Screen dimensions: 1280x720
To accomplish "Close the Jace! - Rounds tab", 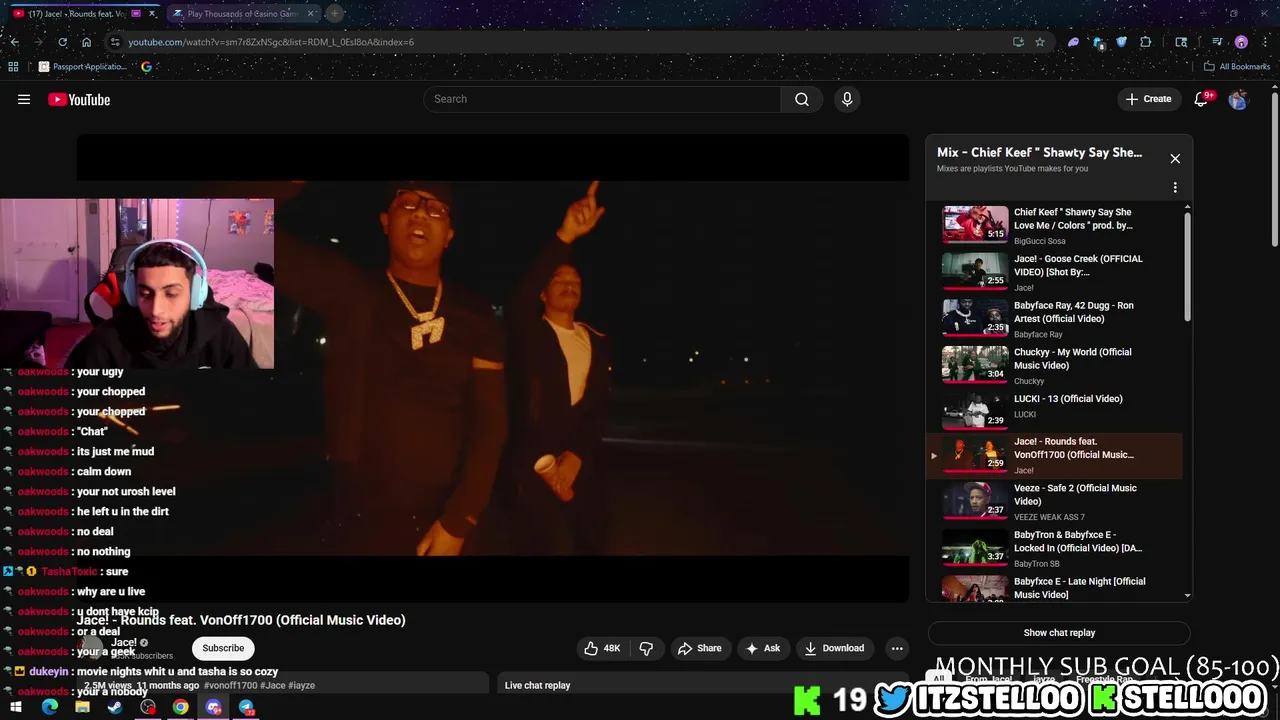I will 152,14.
